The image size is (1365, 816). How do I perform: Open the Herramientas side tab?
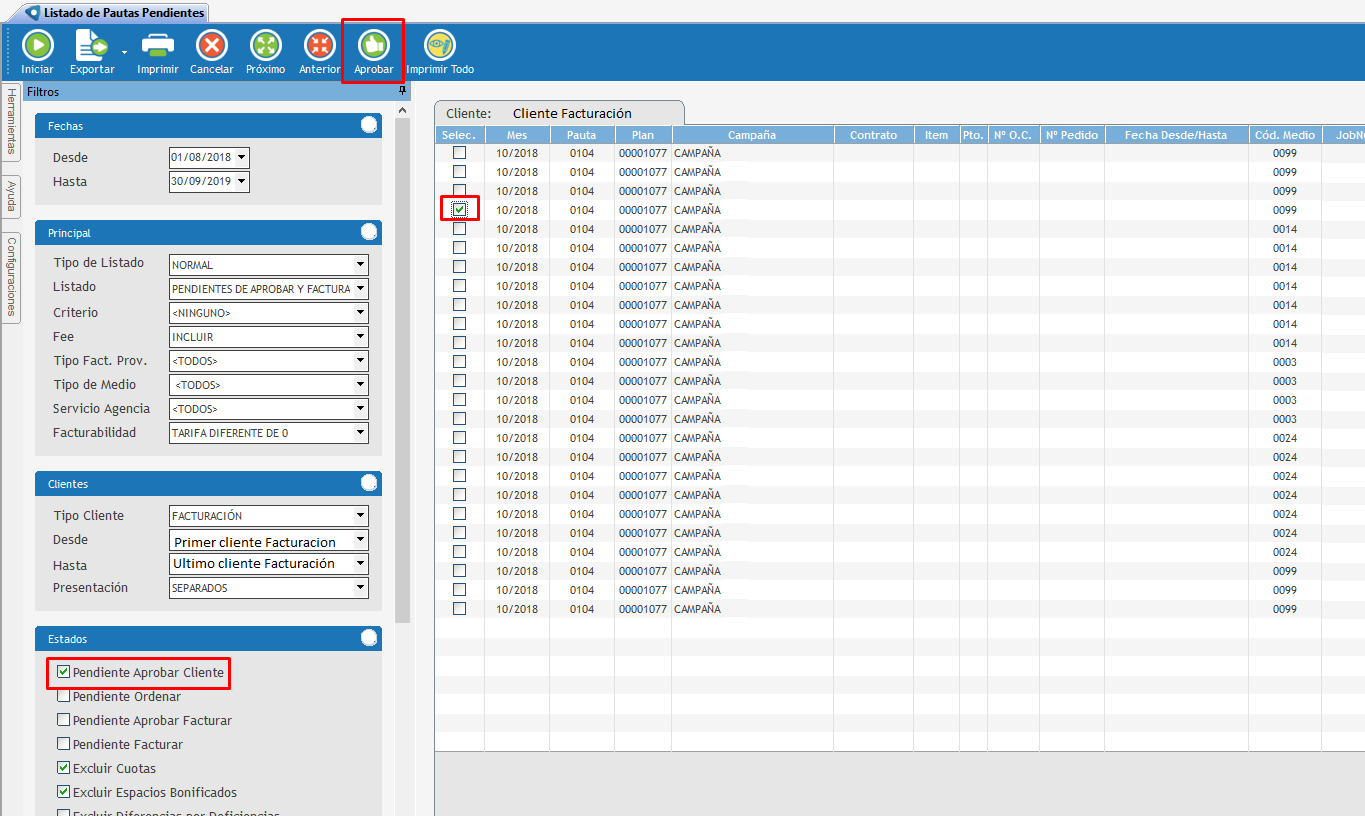[x=11, y=121]
